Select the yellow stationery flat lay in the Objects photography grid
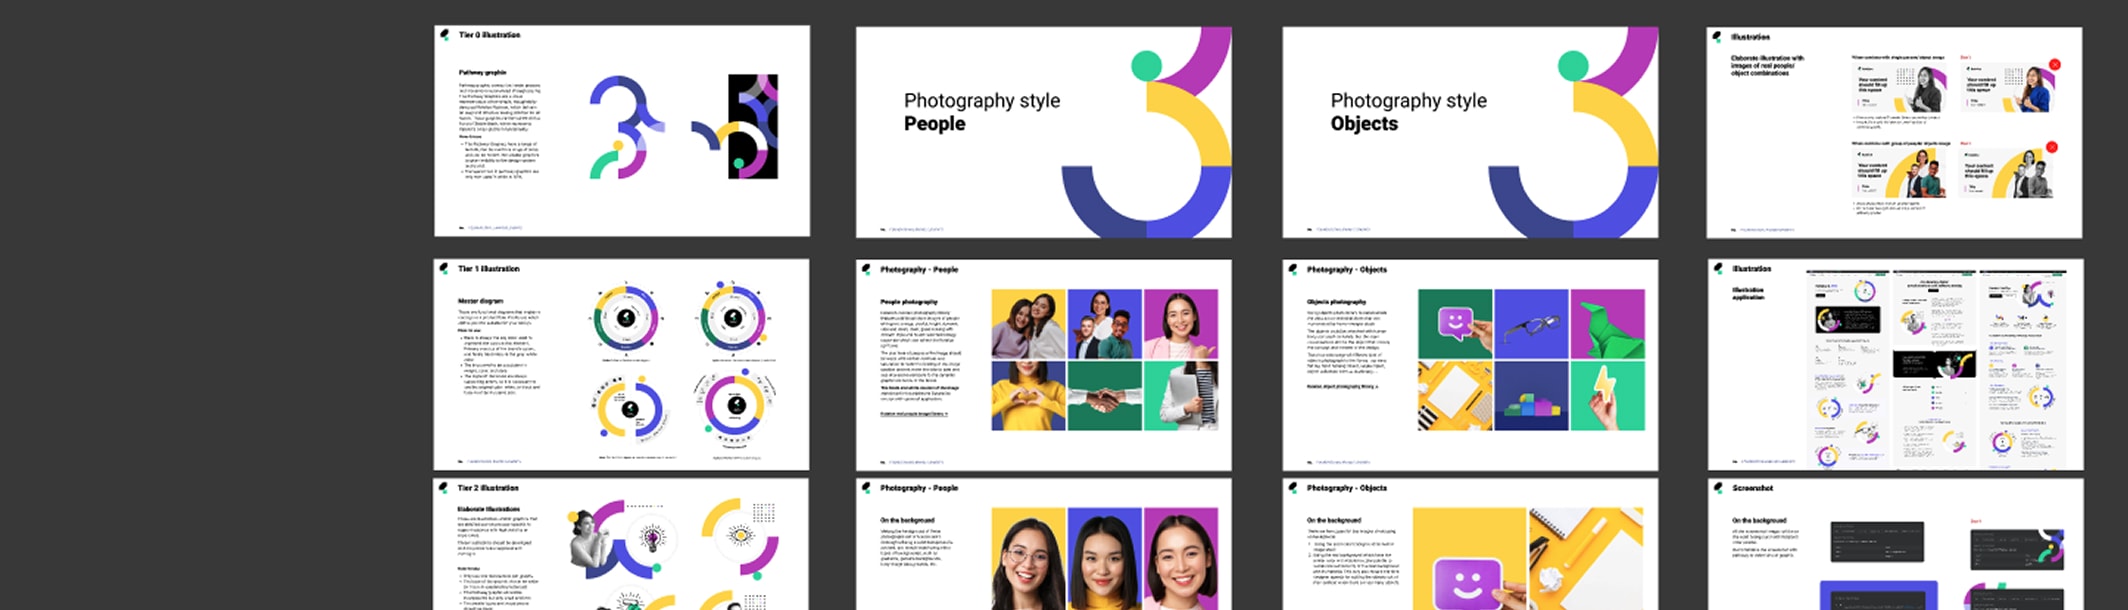Image resolution: width=2128 pixels, height=610 pixels. pos(1455,396)
